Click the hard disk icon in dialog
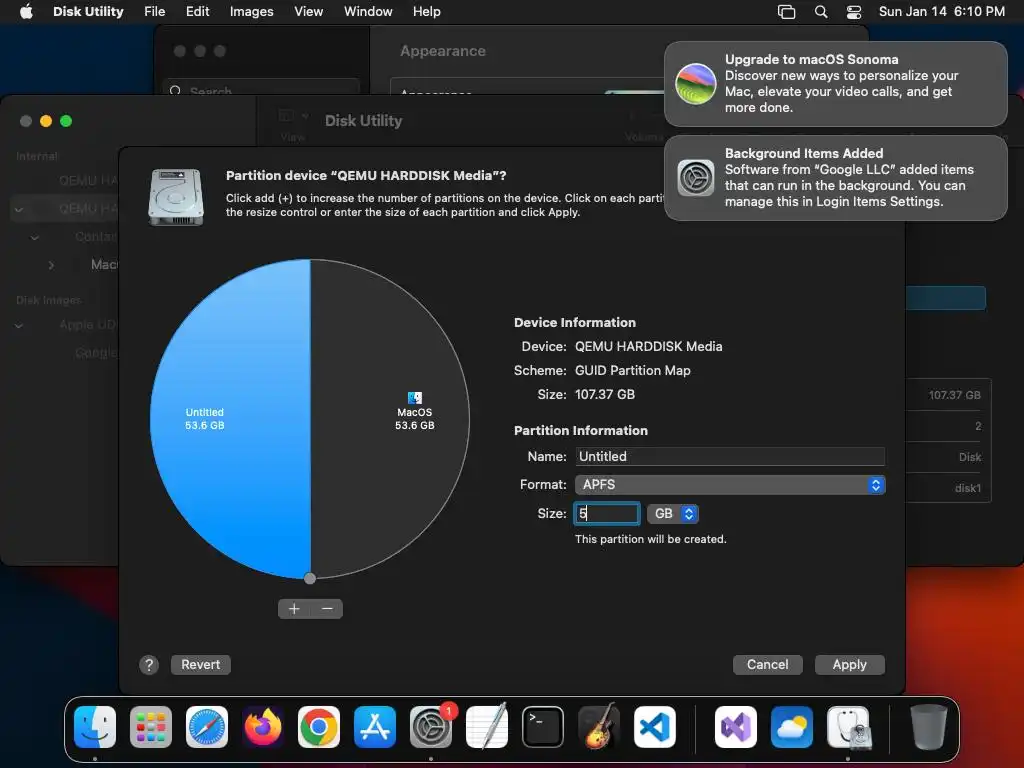1024x768 pixels. click(176, 197)
